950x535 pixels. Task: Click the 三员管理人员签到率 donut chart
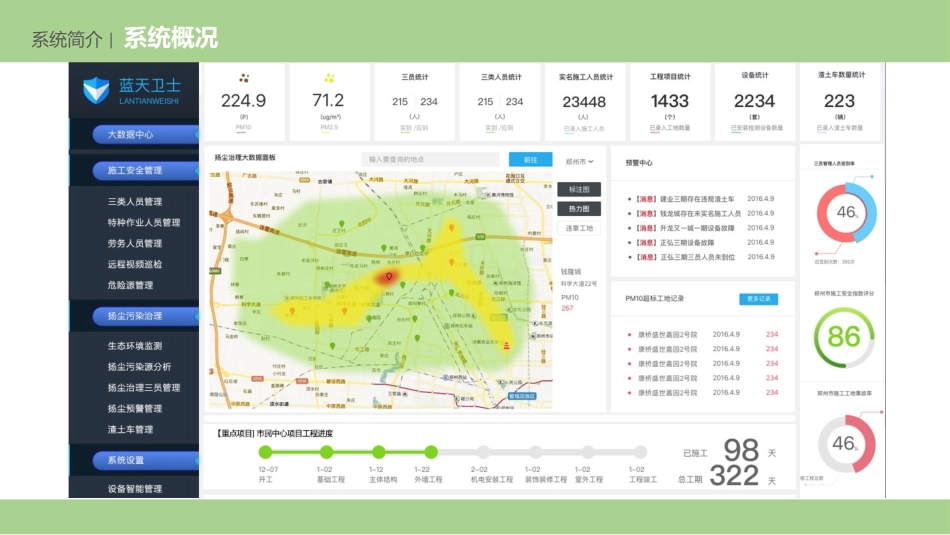point(846,211)
